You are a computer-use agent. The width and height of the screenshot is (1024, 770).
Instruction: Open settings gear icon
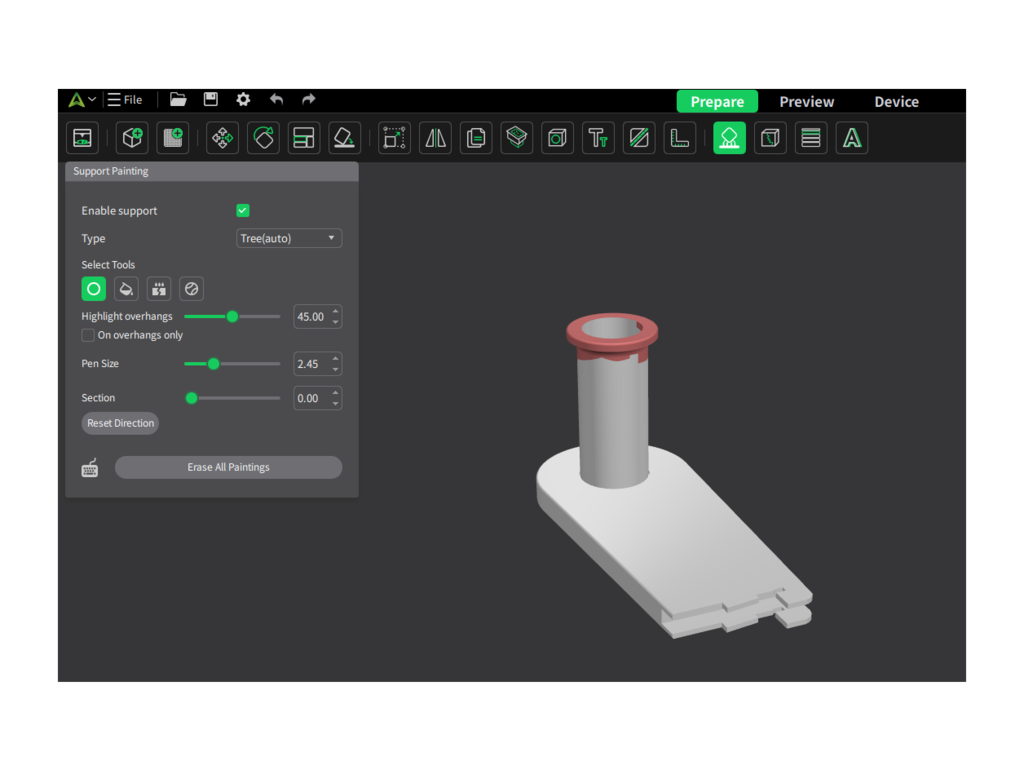(x=243, y=99)
